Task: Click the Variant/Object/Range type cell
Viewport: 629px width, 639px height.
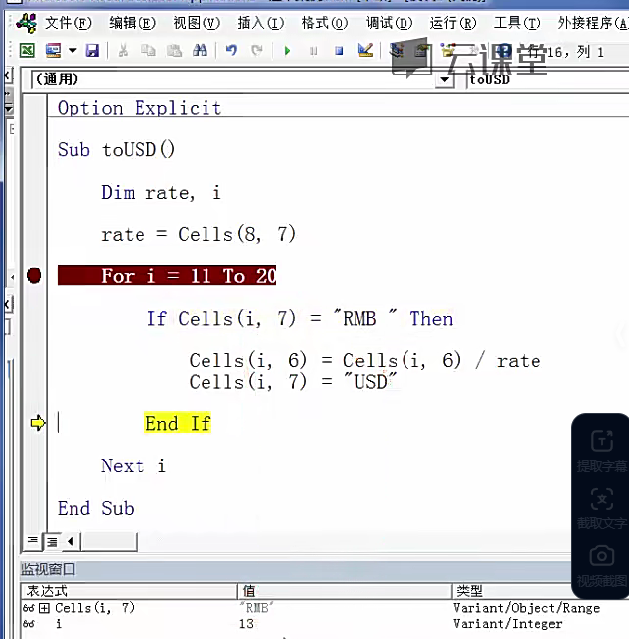Action: [526, 608]
